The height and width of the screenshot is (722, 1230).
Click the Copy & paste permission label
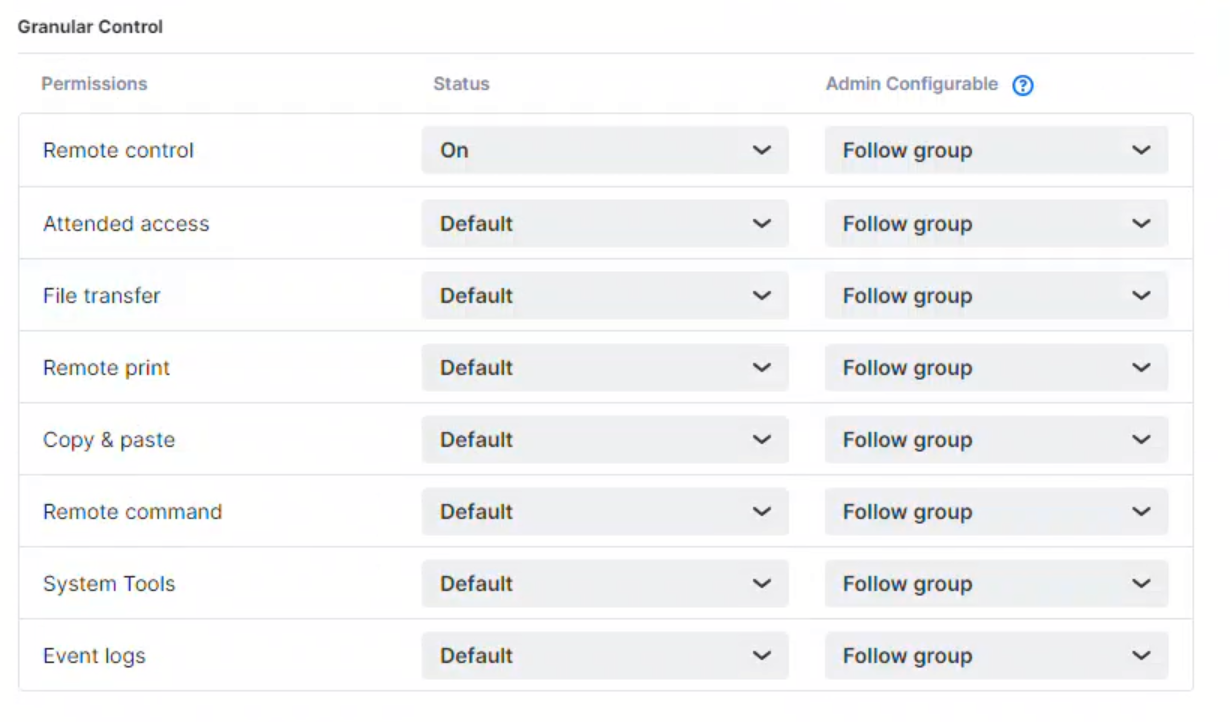pyautogui.click(x=109, y=440)
